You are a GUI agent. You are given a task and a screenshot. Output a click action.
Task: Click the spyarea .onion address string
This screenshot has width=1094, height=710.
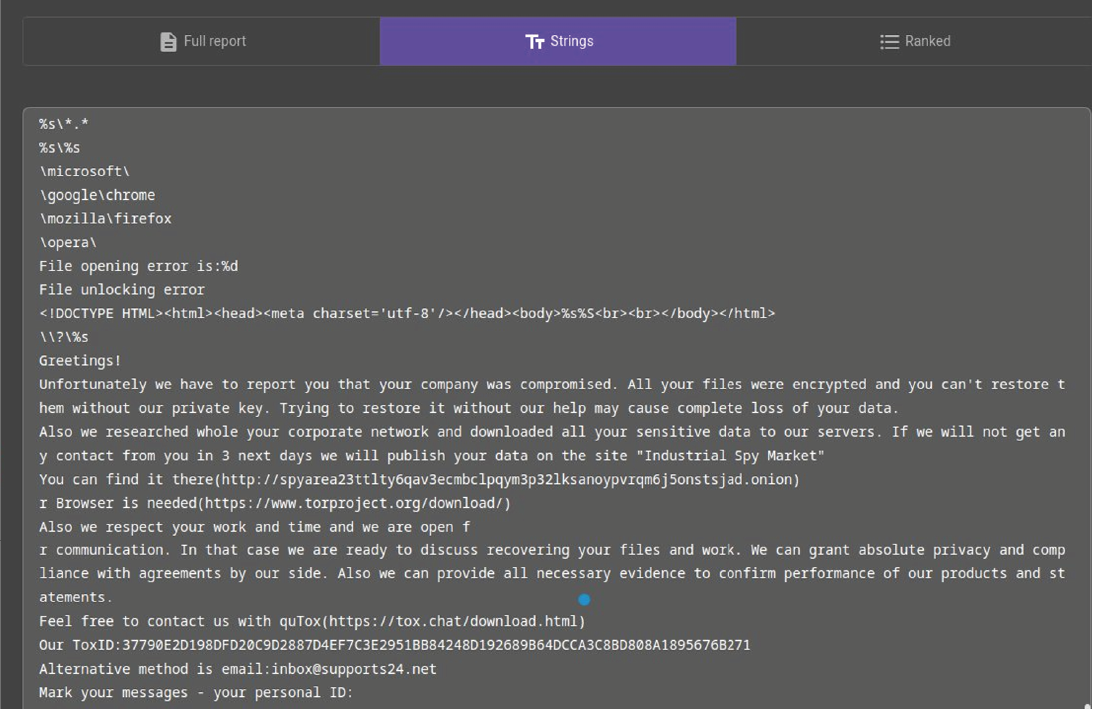(x=507, y=479)
